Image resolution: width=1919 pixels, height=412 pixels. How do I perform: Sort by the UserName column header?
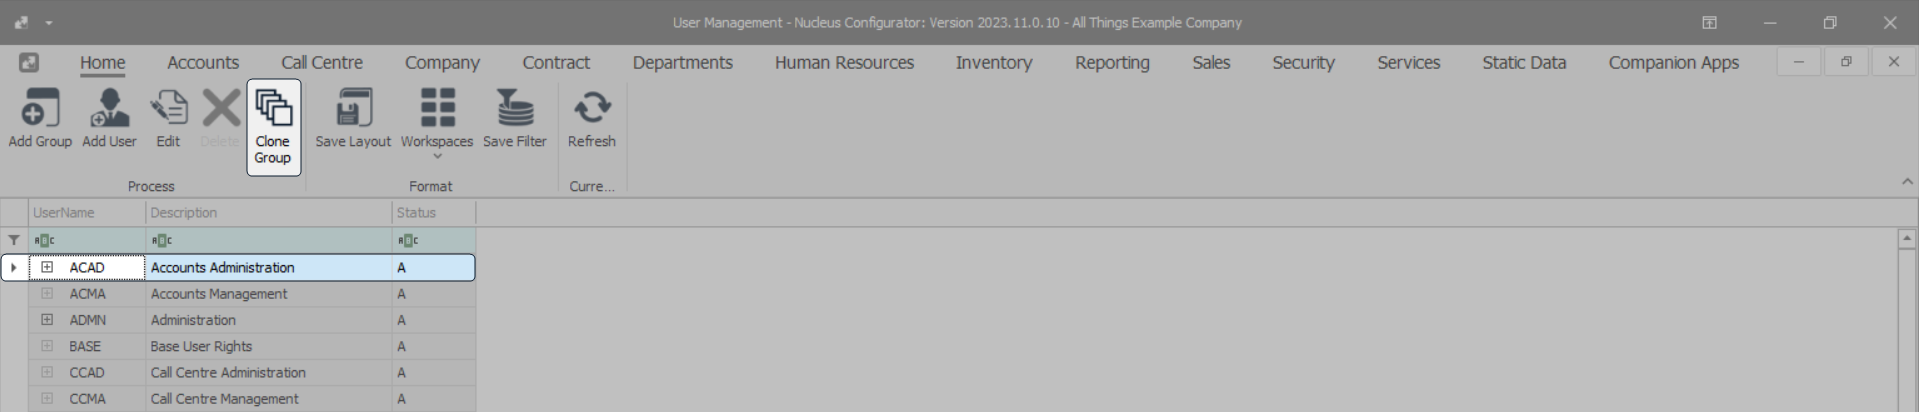coord(87,213)
